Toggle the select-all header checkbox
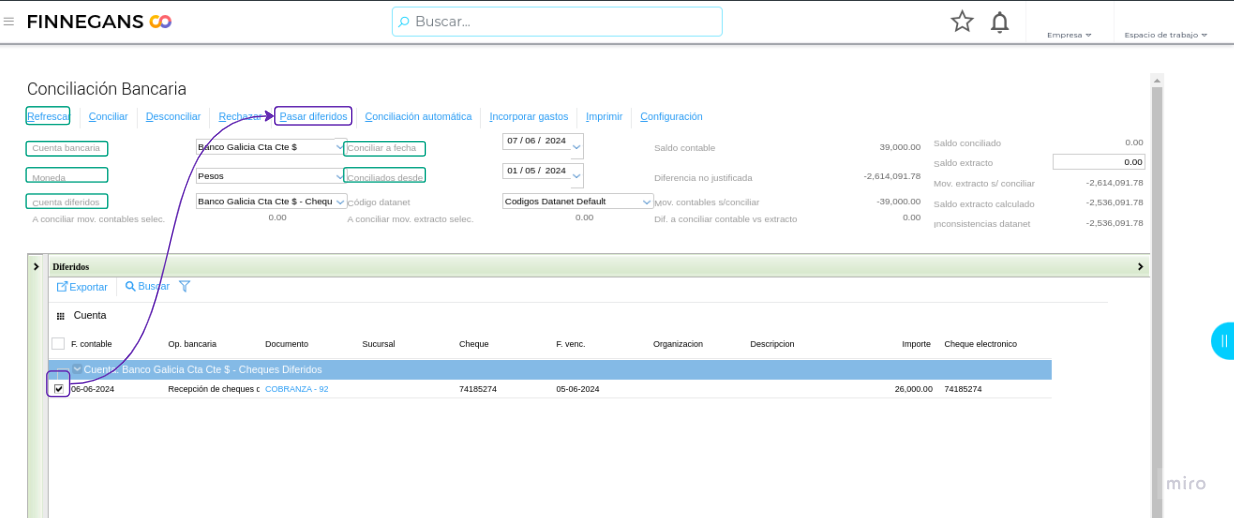Screen dimensions: 1234x518 pyautogui.click(x=58, y=344)
